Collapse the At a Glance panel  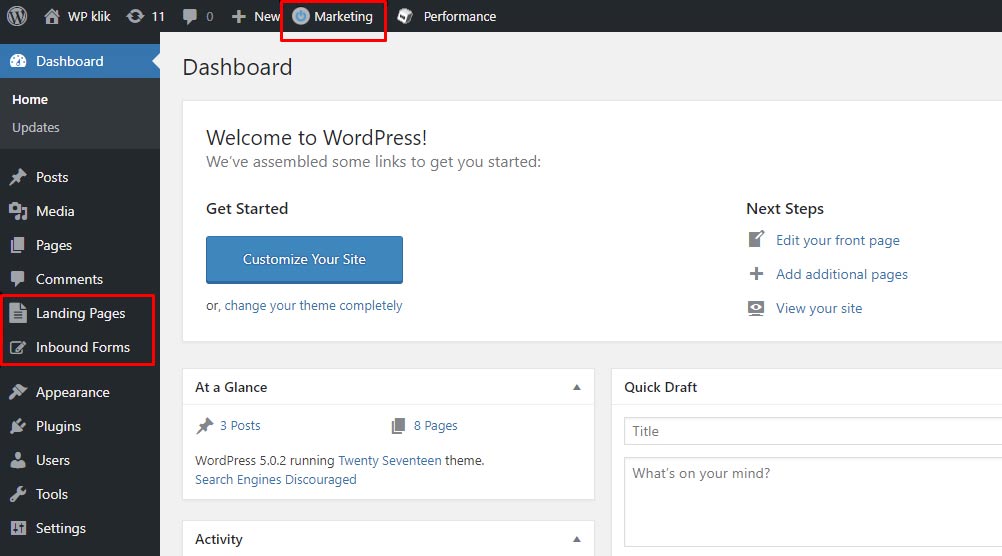pos(576,387)
